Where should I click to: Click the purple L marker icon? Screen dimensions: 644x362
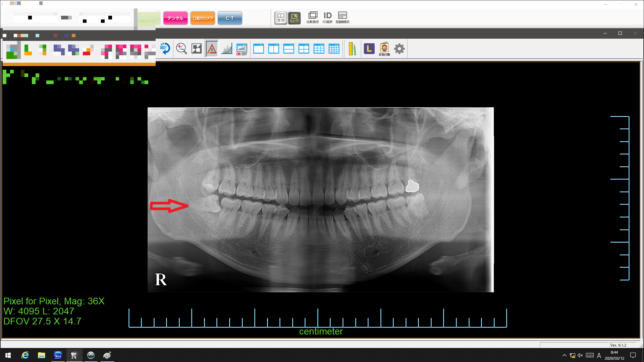pos(369,49)
